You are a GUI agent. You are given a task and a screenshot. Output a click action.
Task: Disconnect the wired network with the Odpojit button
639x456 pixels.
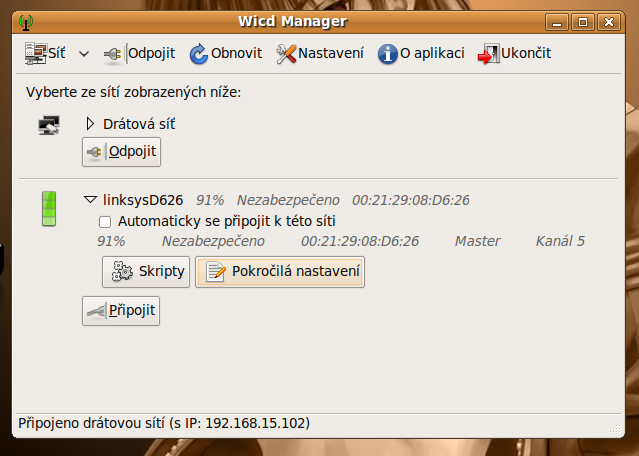point(121,152)
